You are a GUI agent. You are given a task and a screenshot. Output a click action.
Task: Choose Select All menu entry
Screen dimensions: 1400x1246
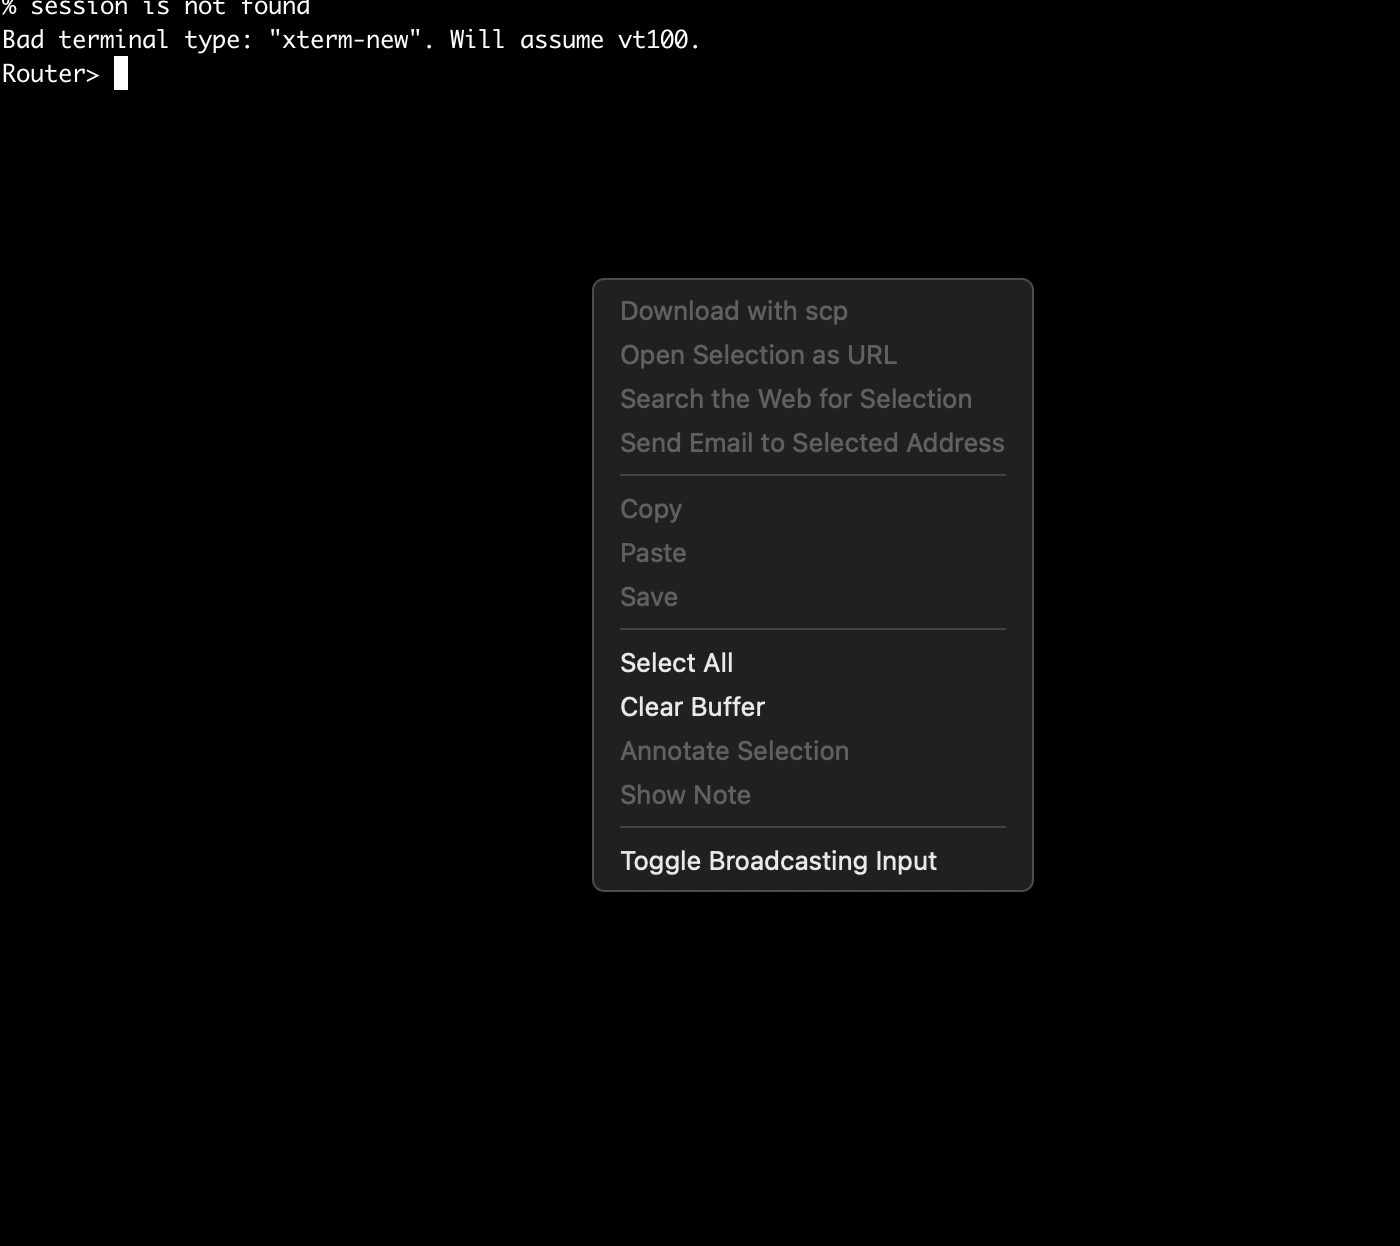(x=676, y=663)
